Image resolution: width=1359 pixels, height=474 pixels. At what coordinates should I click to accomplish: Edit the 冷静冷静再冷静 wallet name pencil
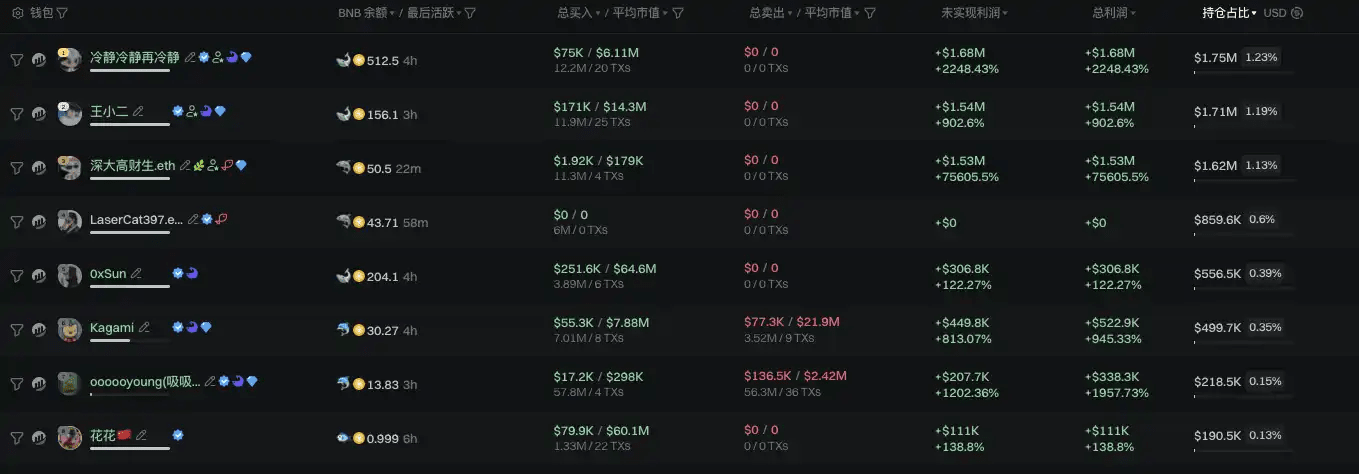click(x=190, y=58)
